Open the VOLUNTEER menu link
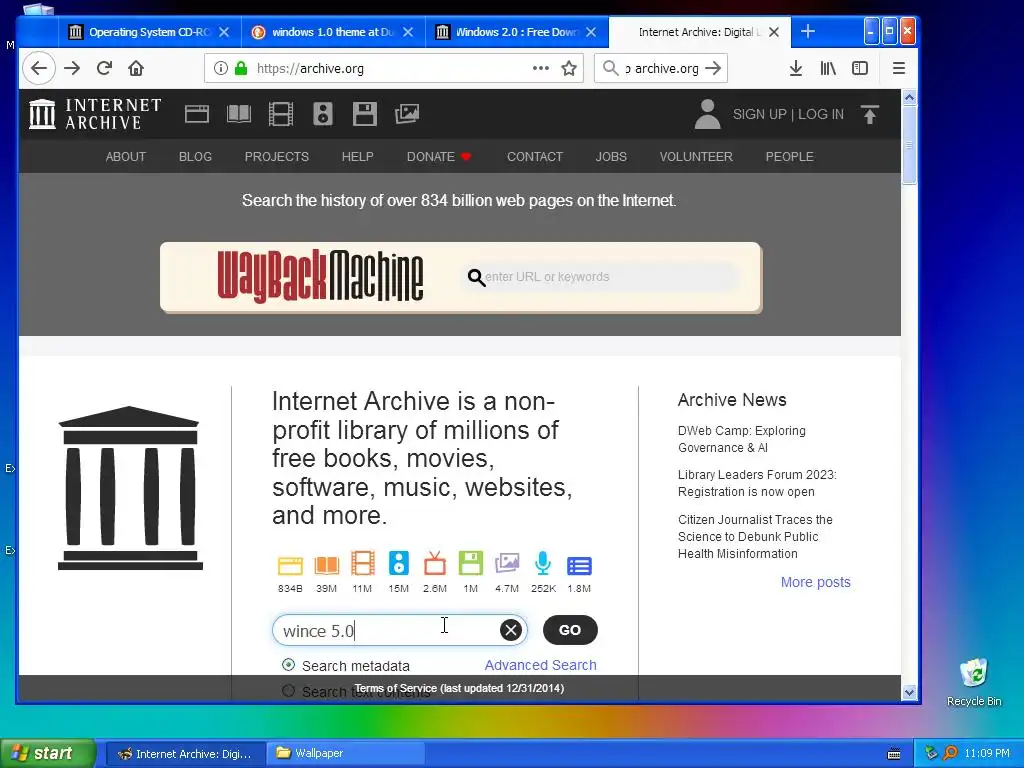The image size is (1024, 768). [x=696, y=157]
